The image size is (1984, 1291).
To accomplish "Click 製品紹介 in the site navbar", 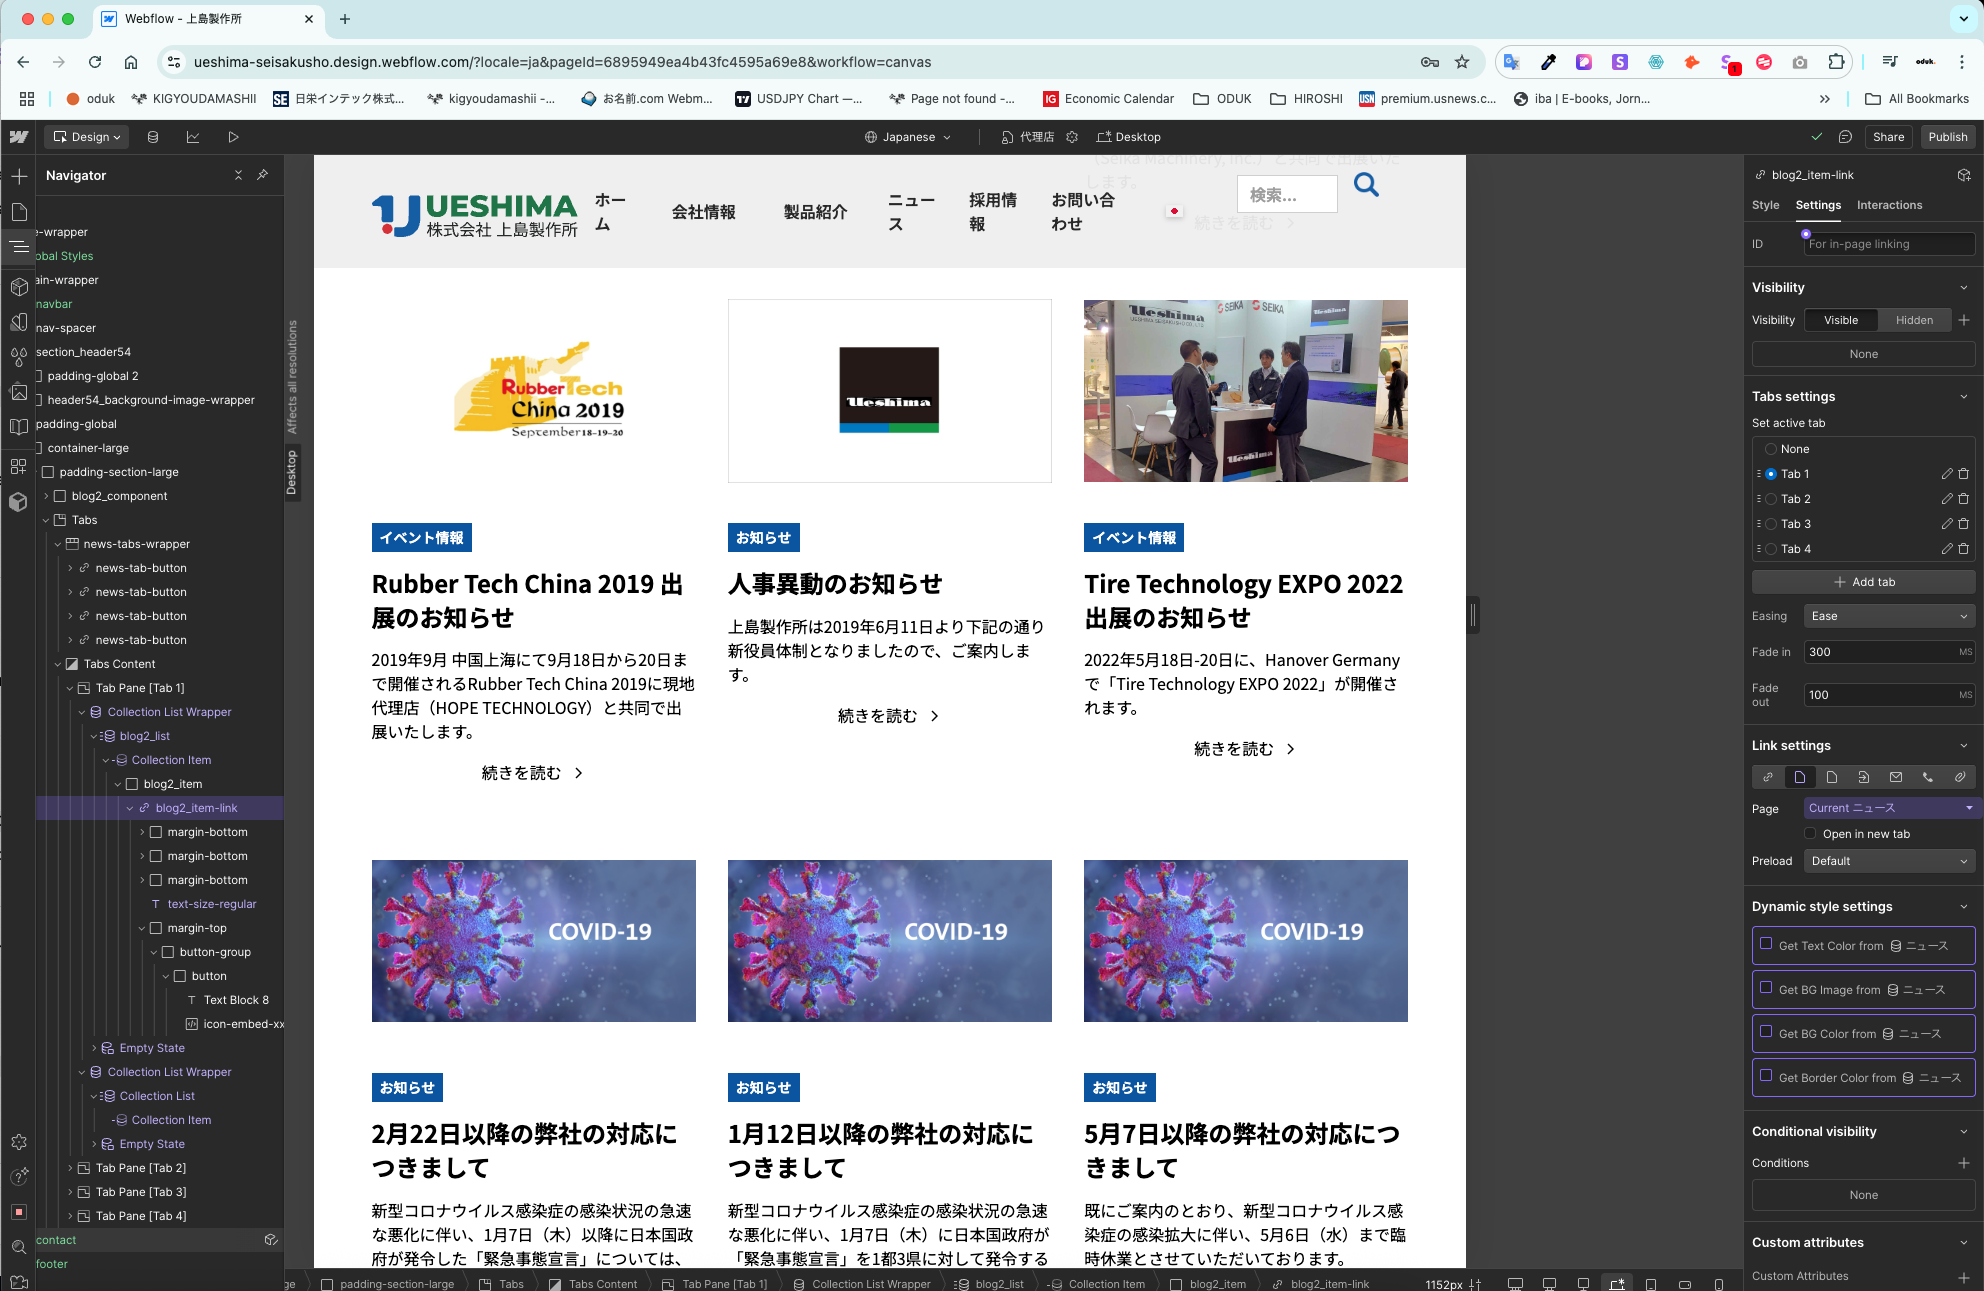I will click(816, 212).
